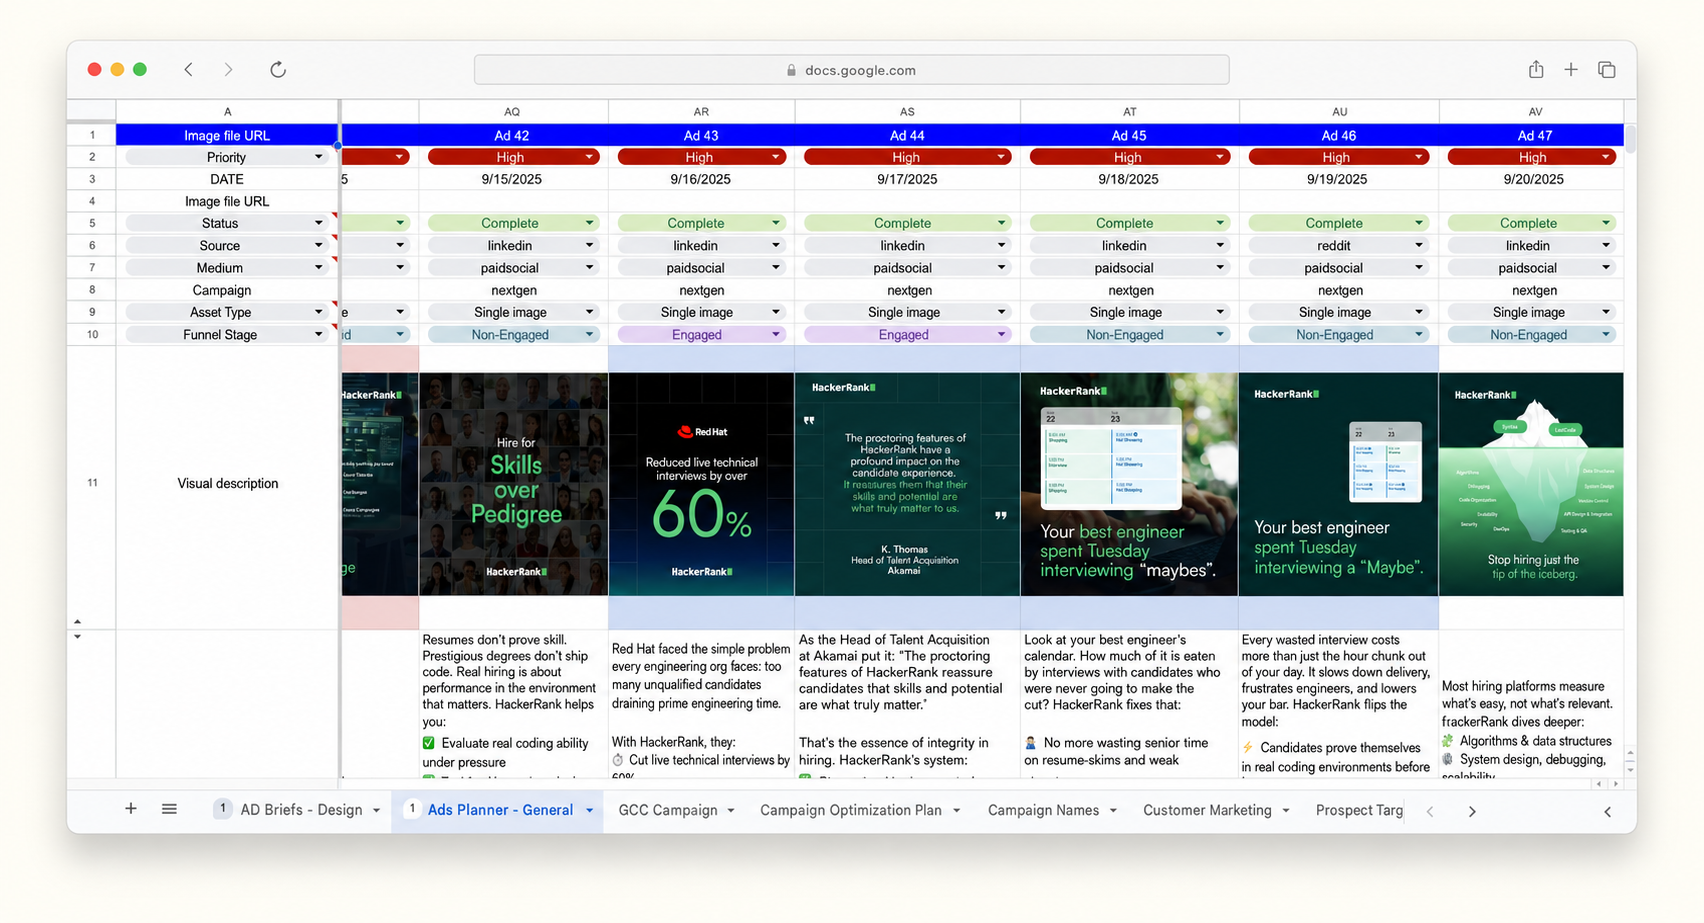1704x923 pixels.
Task: Select the Ad 44 header cell
Action: [x=907, y=135]
